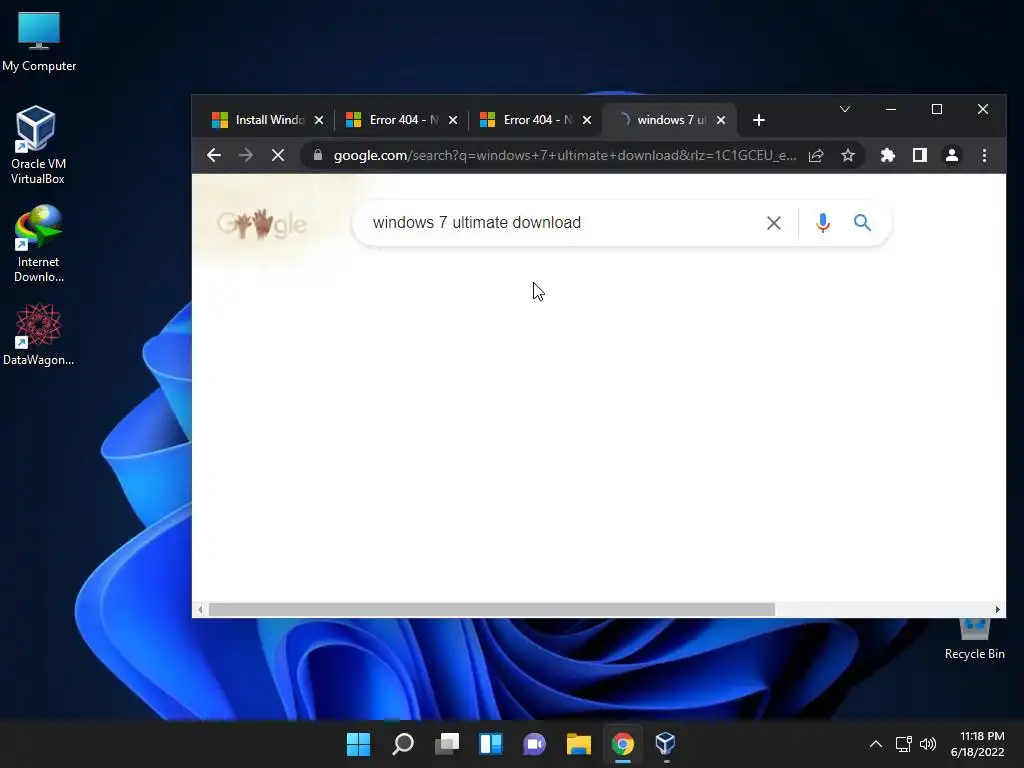This screenshot has width=1024, height=768.
Task: Click scrollbar right arrow
Action: point(997,610)
